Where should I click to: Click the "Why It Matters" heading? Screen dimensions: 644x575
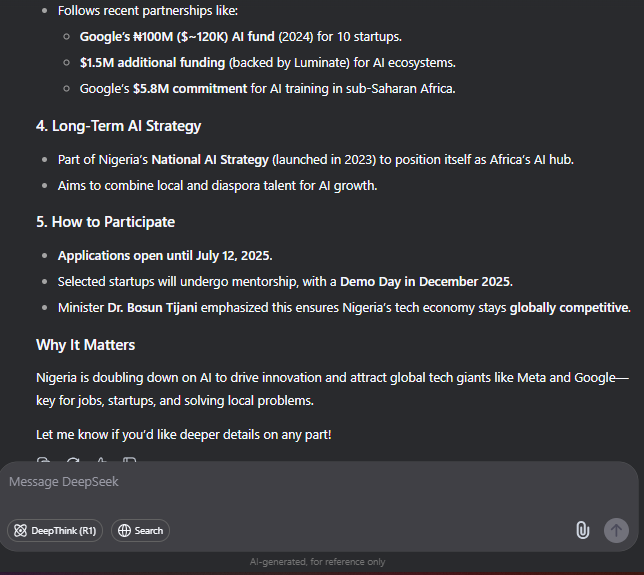coord(85,345)
